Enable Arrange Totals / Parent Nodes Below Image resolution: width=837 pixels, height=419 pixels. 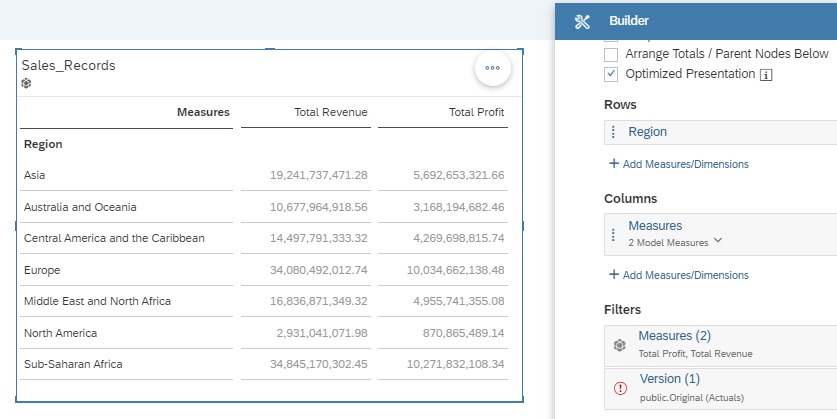pyautogui.click(x=611, y=54)
